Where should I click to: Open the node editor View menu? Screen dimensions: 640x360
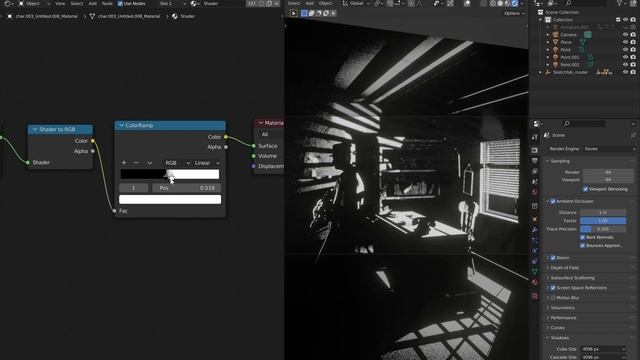60,3
